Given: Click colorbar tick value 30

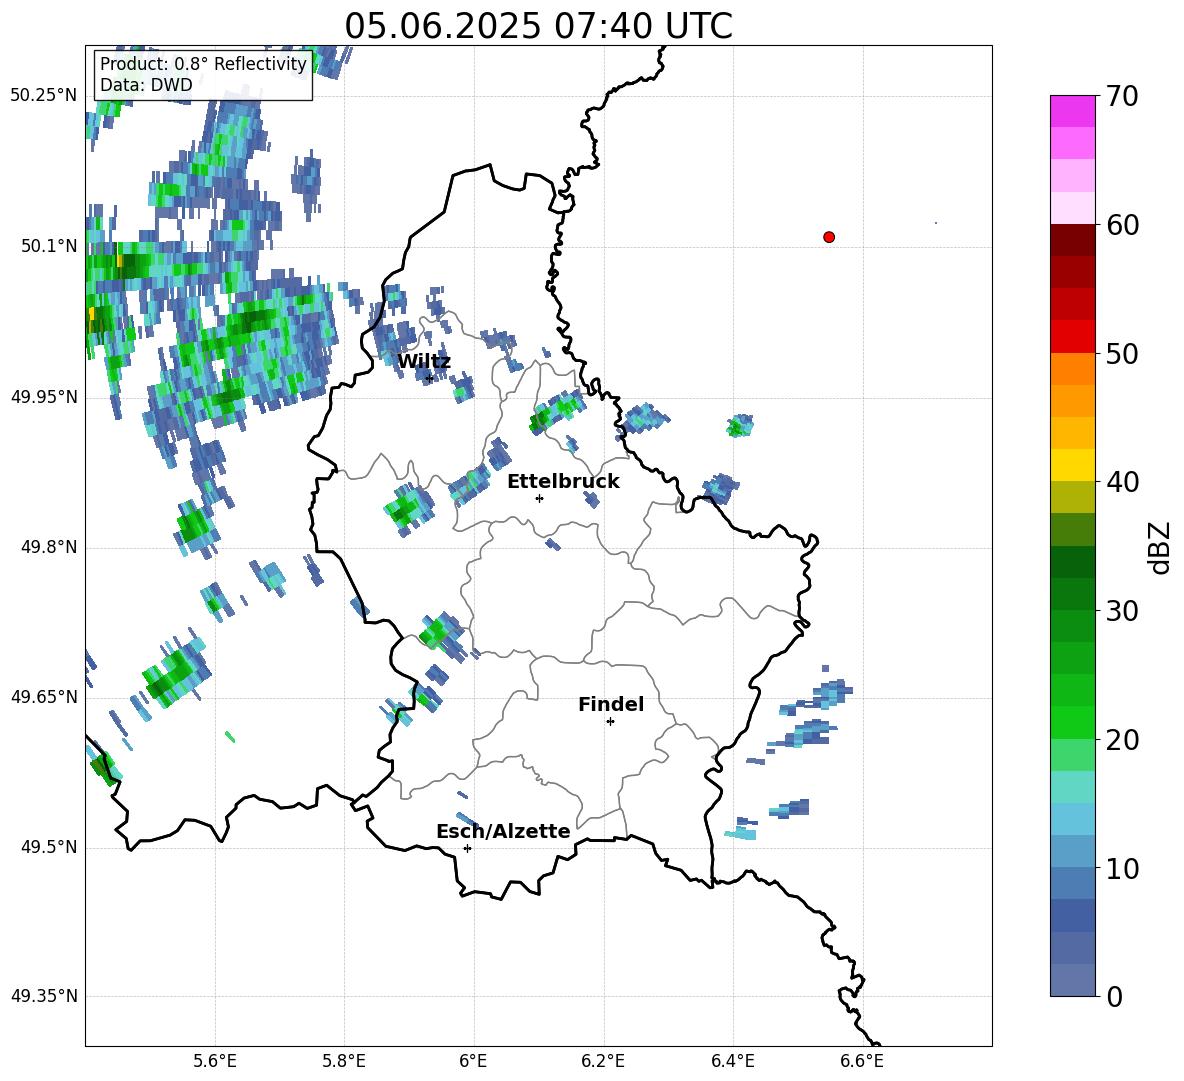Looking at the screenshot, I should click(1122, 611).
